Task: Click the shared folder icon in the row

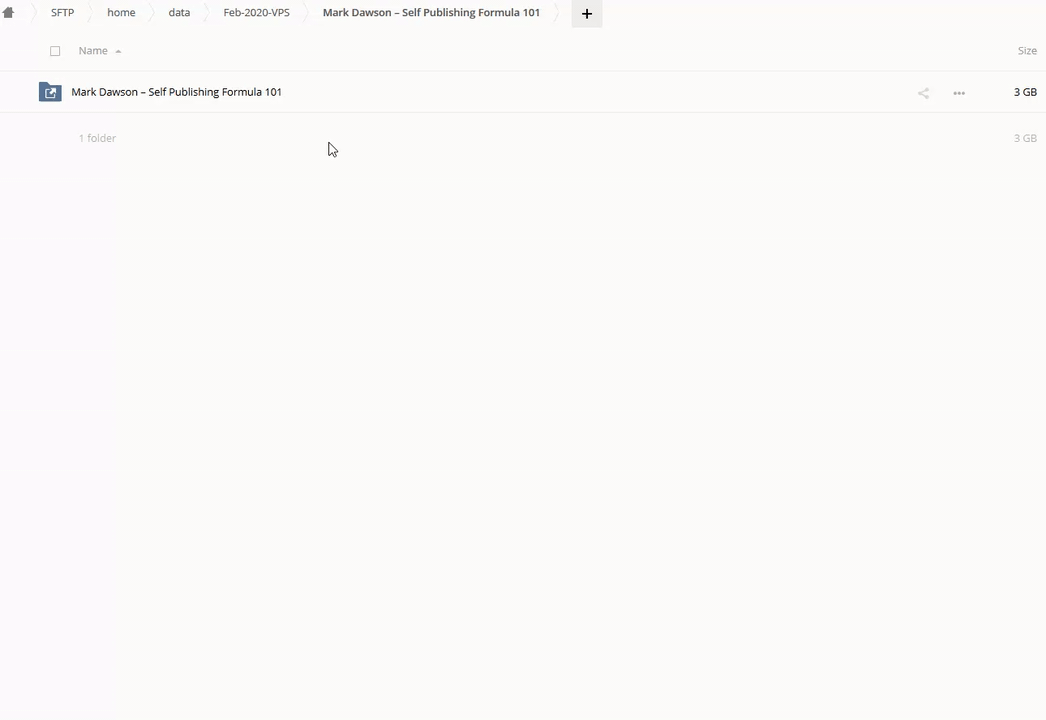Action: 50,92
